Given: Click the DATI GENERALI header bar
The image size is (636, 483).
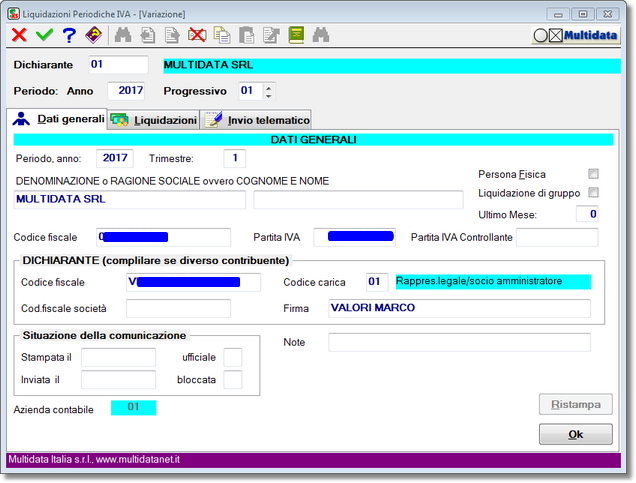Looking at the screenshot, I should pyautogui.click(x=314, y=140).
